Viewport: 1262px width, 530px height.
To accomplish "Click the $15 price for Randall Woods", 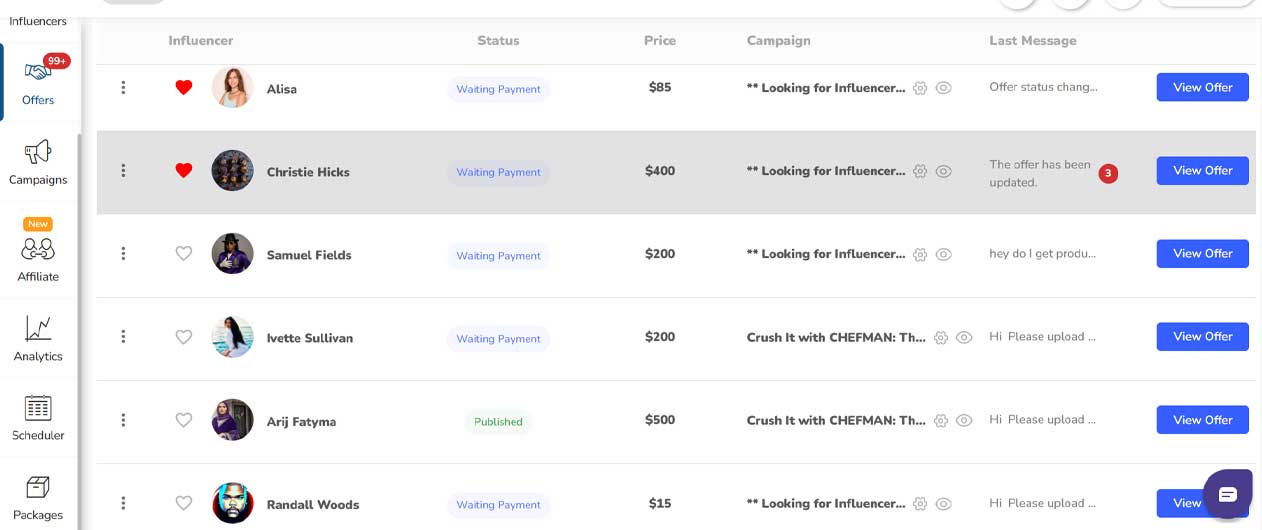I will pyautogui.click(x=660, y=503).
